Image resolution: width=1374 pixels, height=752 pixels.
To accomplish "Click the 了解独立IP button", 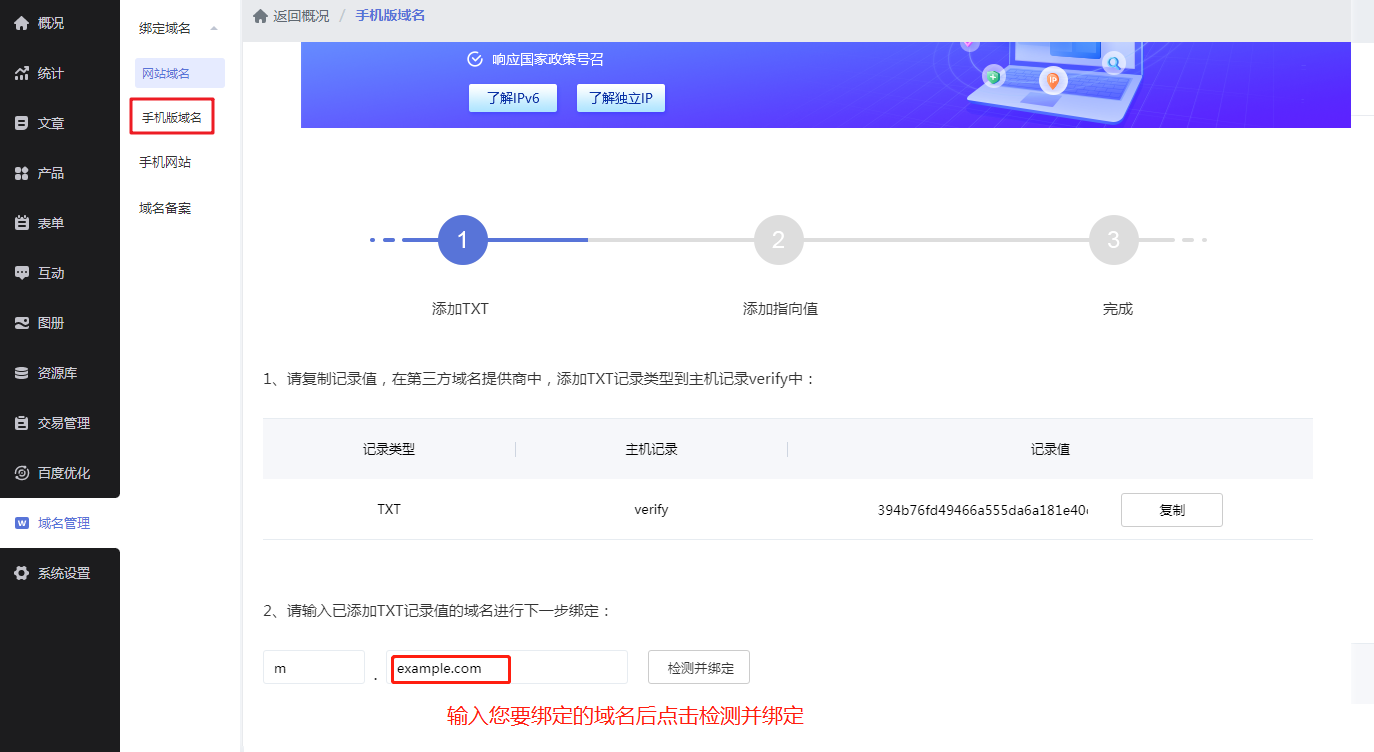I will point(621,98).
